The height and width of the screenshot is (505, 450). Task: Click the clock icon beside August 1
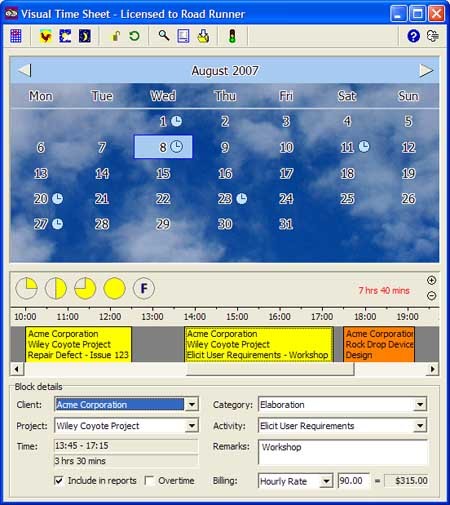pyautogui.click(x=176, y=121)
